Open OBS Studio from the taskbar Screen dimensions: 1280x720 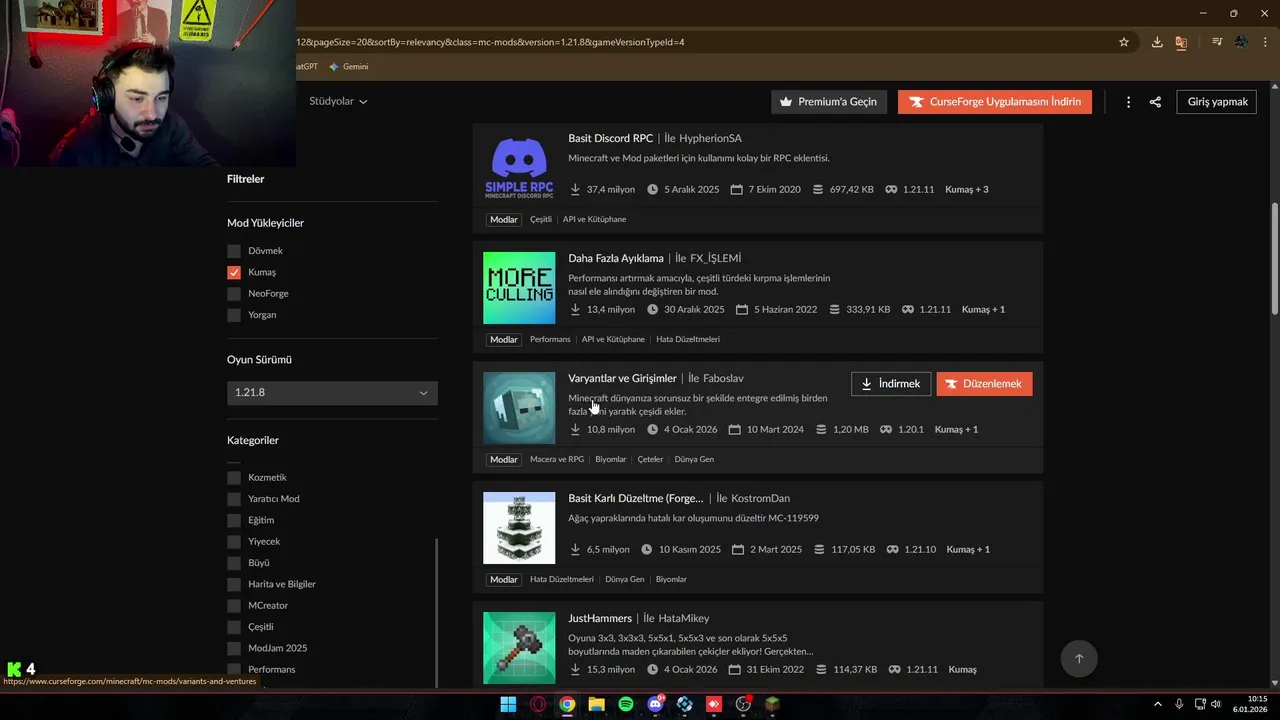743,704
